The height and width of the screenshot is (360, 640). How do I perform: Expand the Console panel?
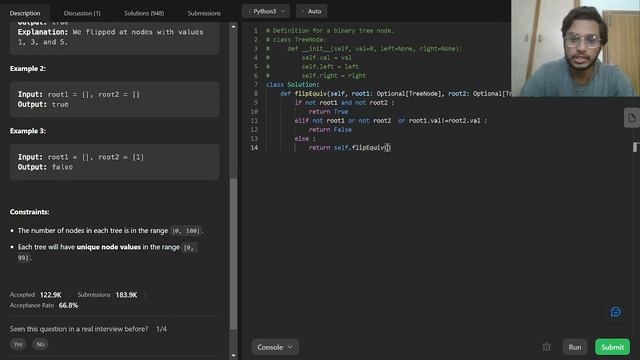coord(275,347)
